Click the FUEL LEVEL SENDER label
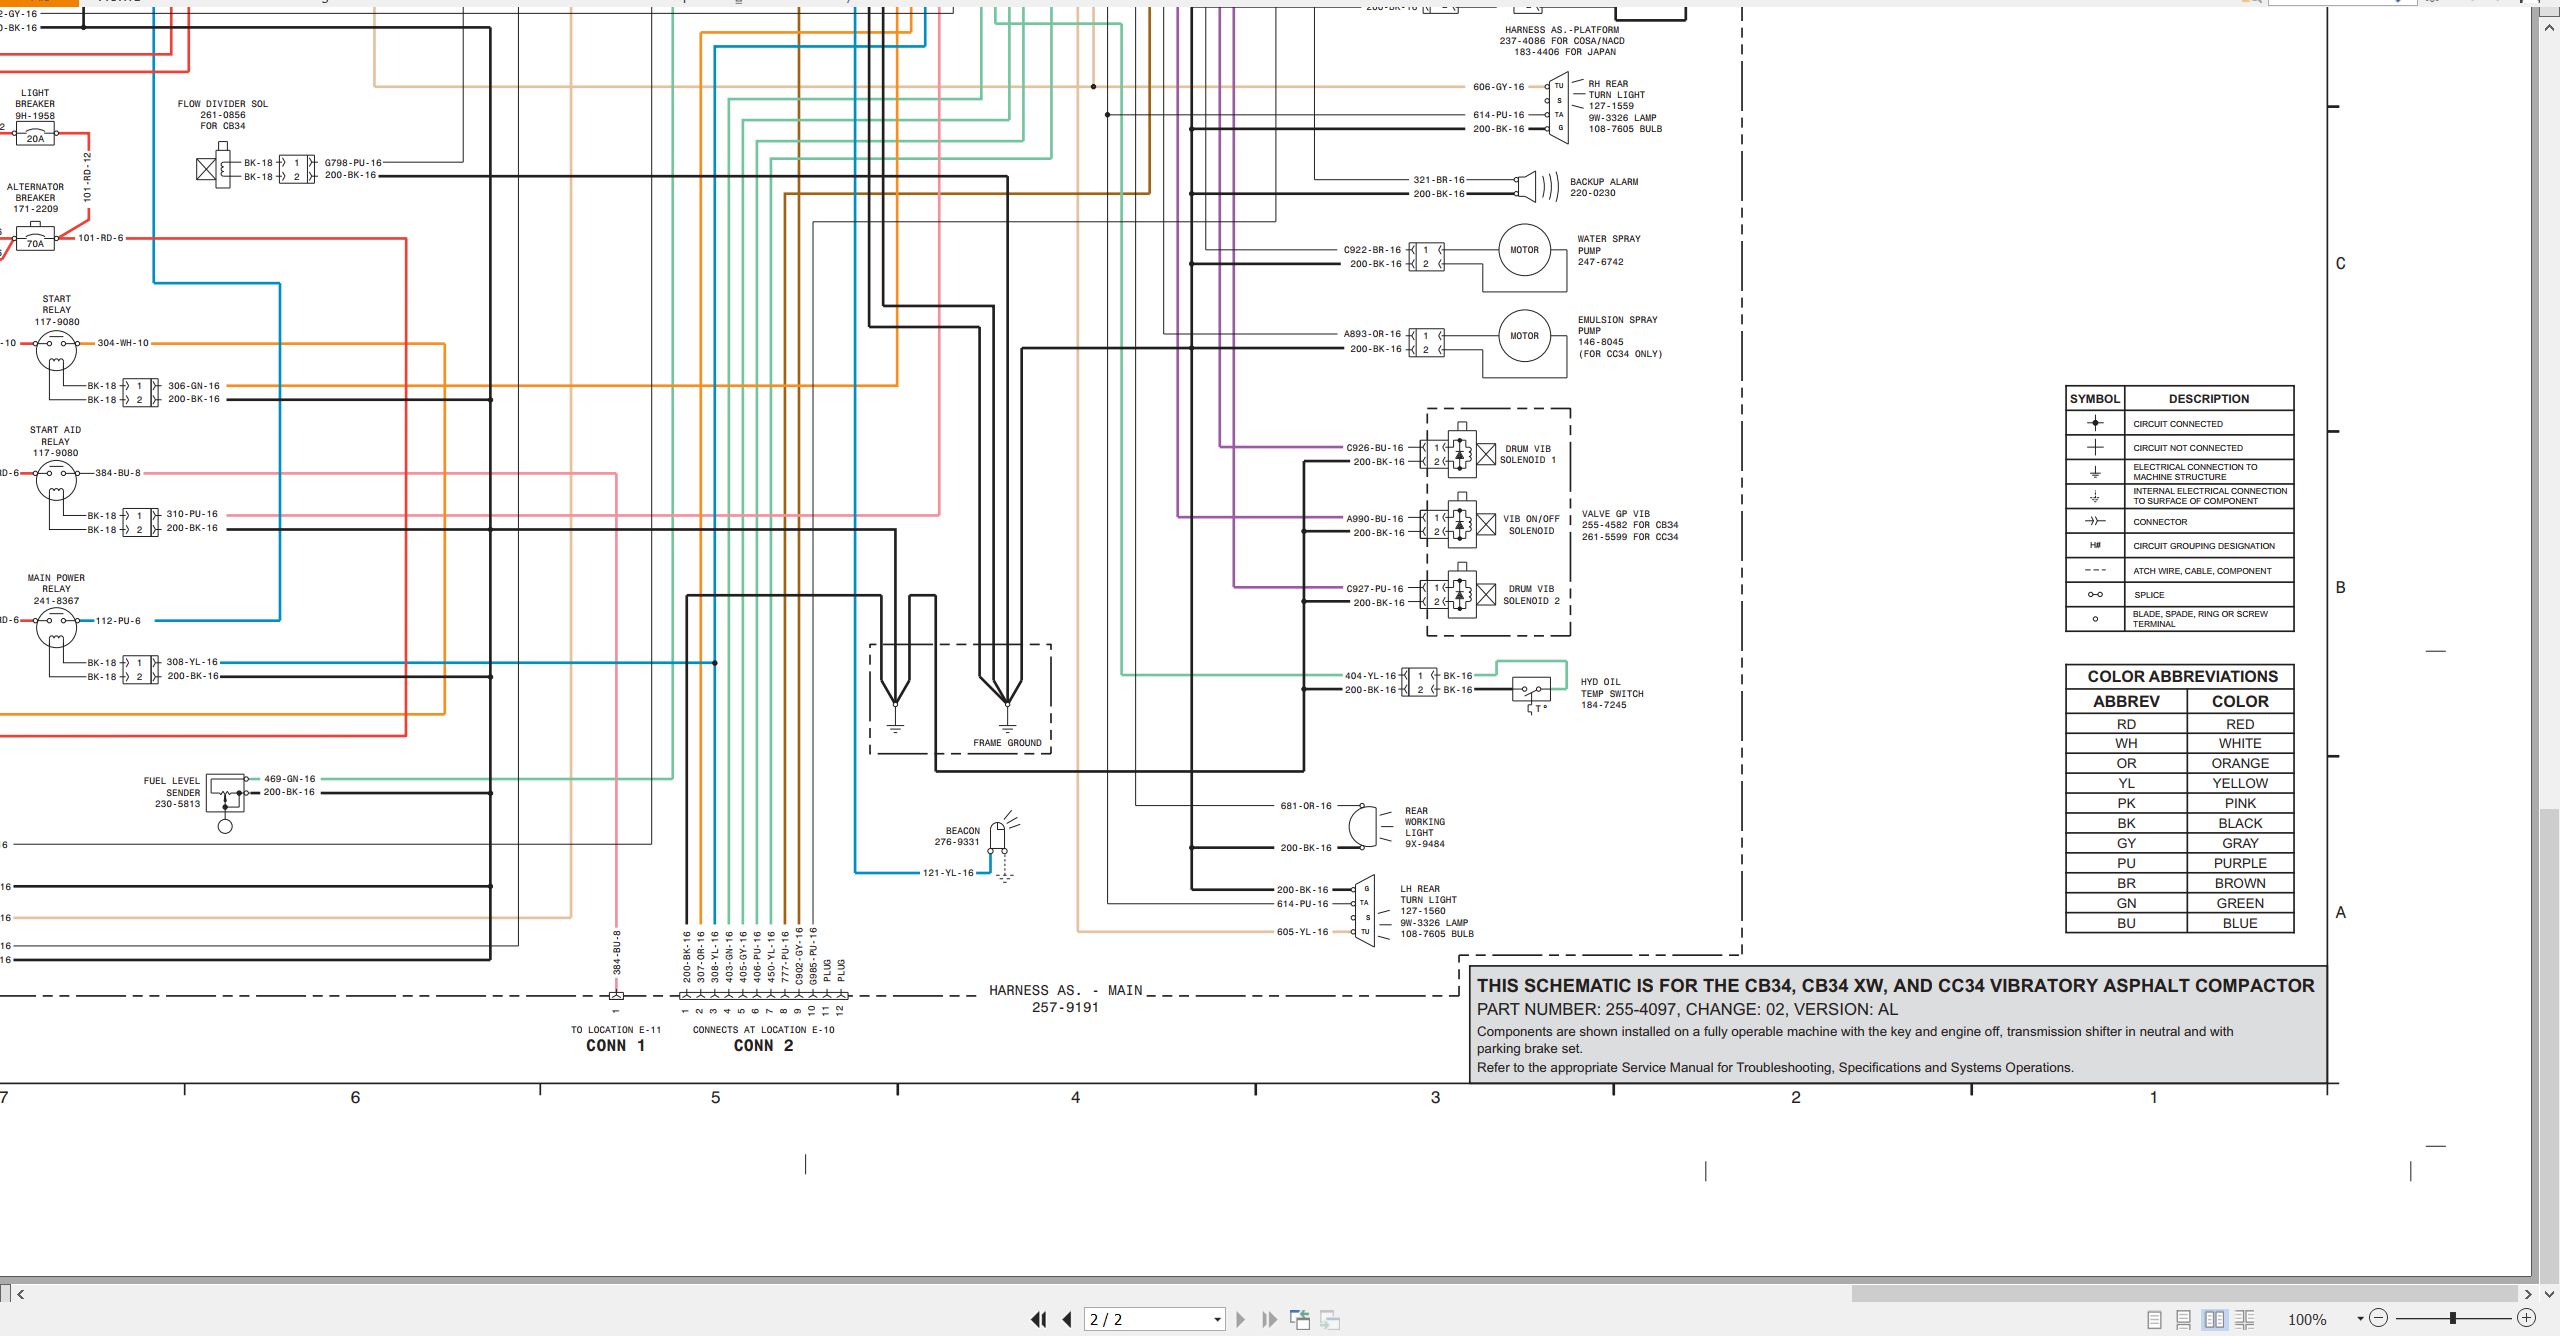The image size is (2560, 1336). coord(171,786)
